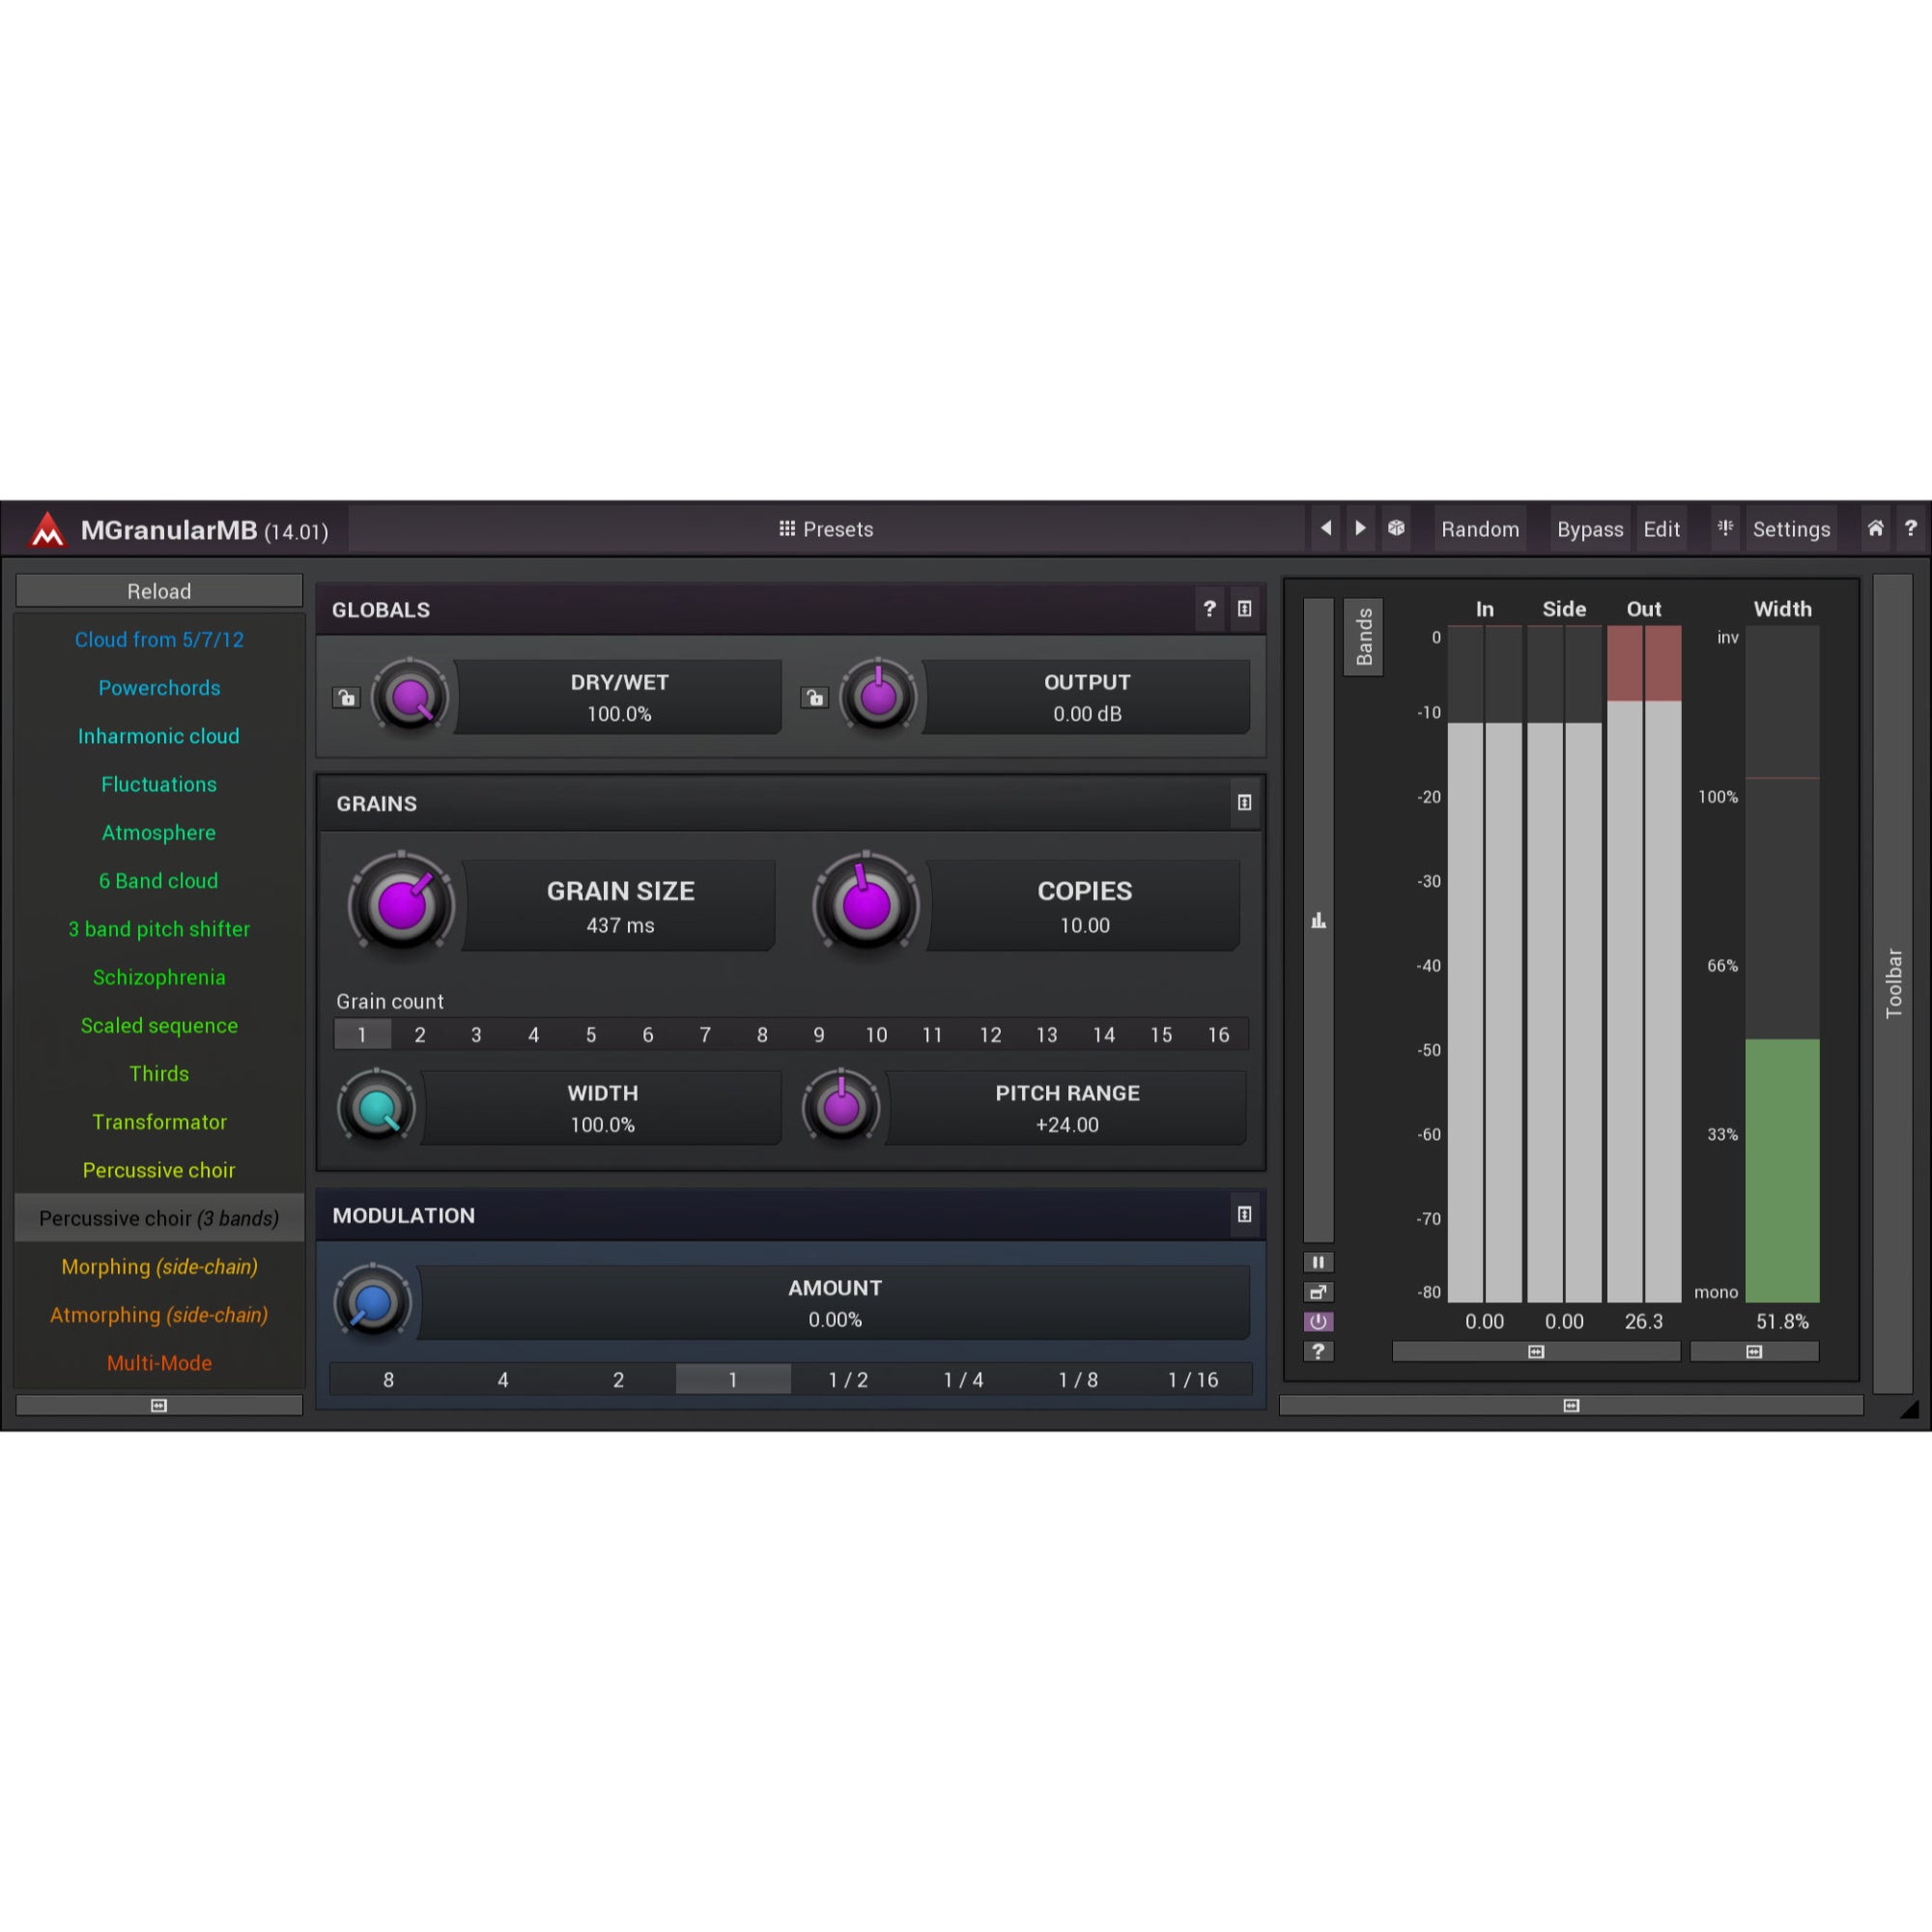Viewport: 1932px width, 1932px height.
Task: Open the home icon in title bar
Action: tap(1875, 528)
